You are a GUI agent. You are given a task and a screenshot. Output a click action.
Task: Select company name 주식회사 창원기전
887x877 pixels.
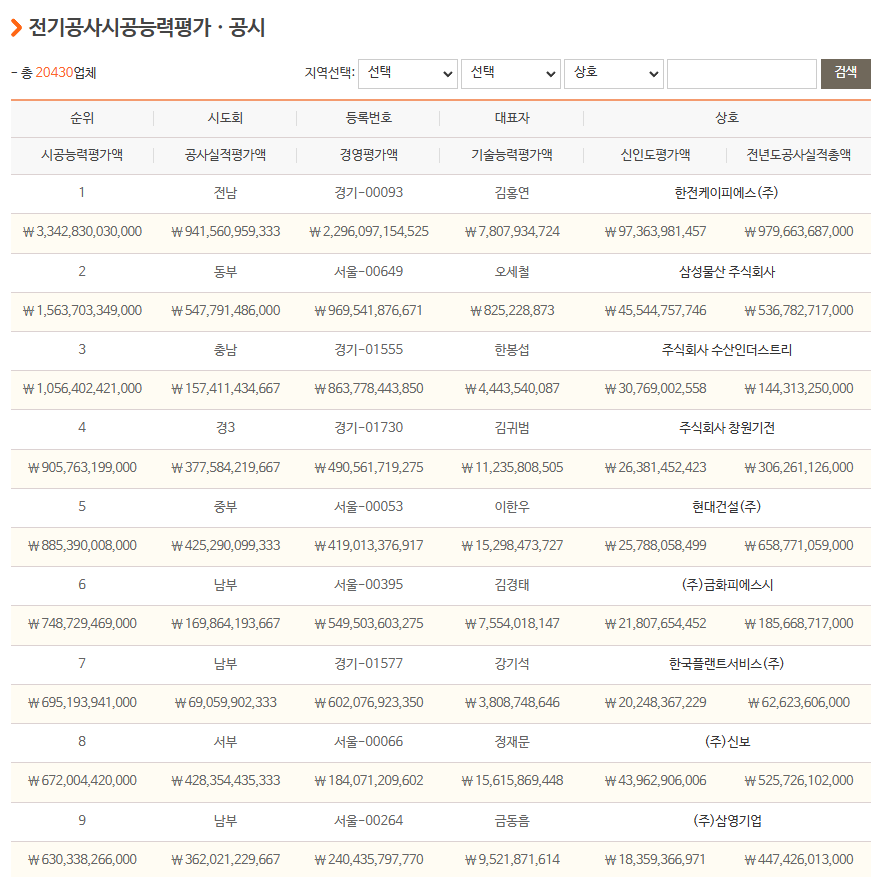point(726,428)
